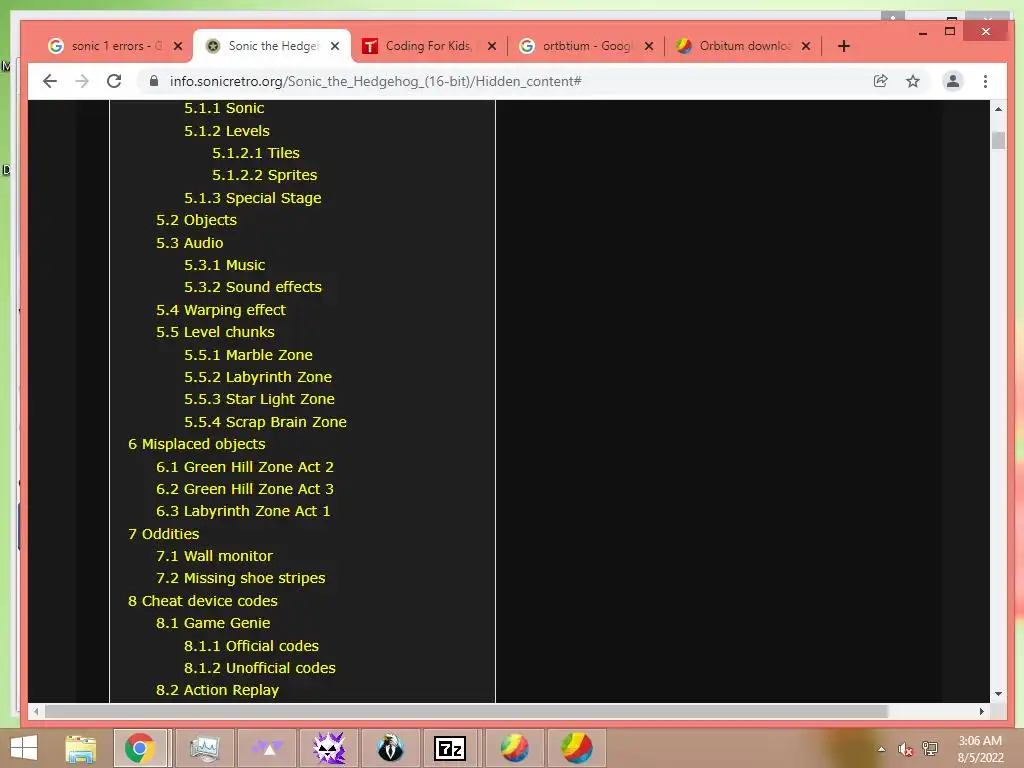Viewport: 1024px width, 768px height.
Task: Close the 'Coding For Kids' tab
Action: [x=492, y=46]
